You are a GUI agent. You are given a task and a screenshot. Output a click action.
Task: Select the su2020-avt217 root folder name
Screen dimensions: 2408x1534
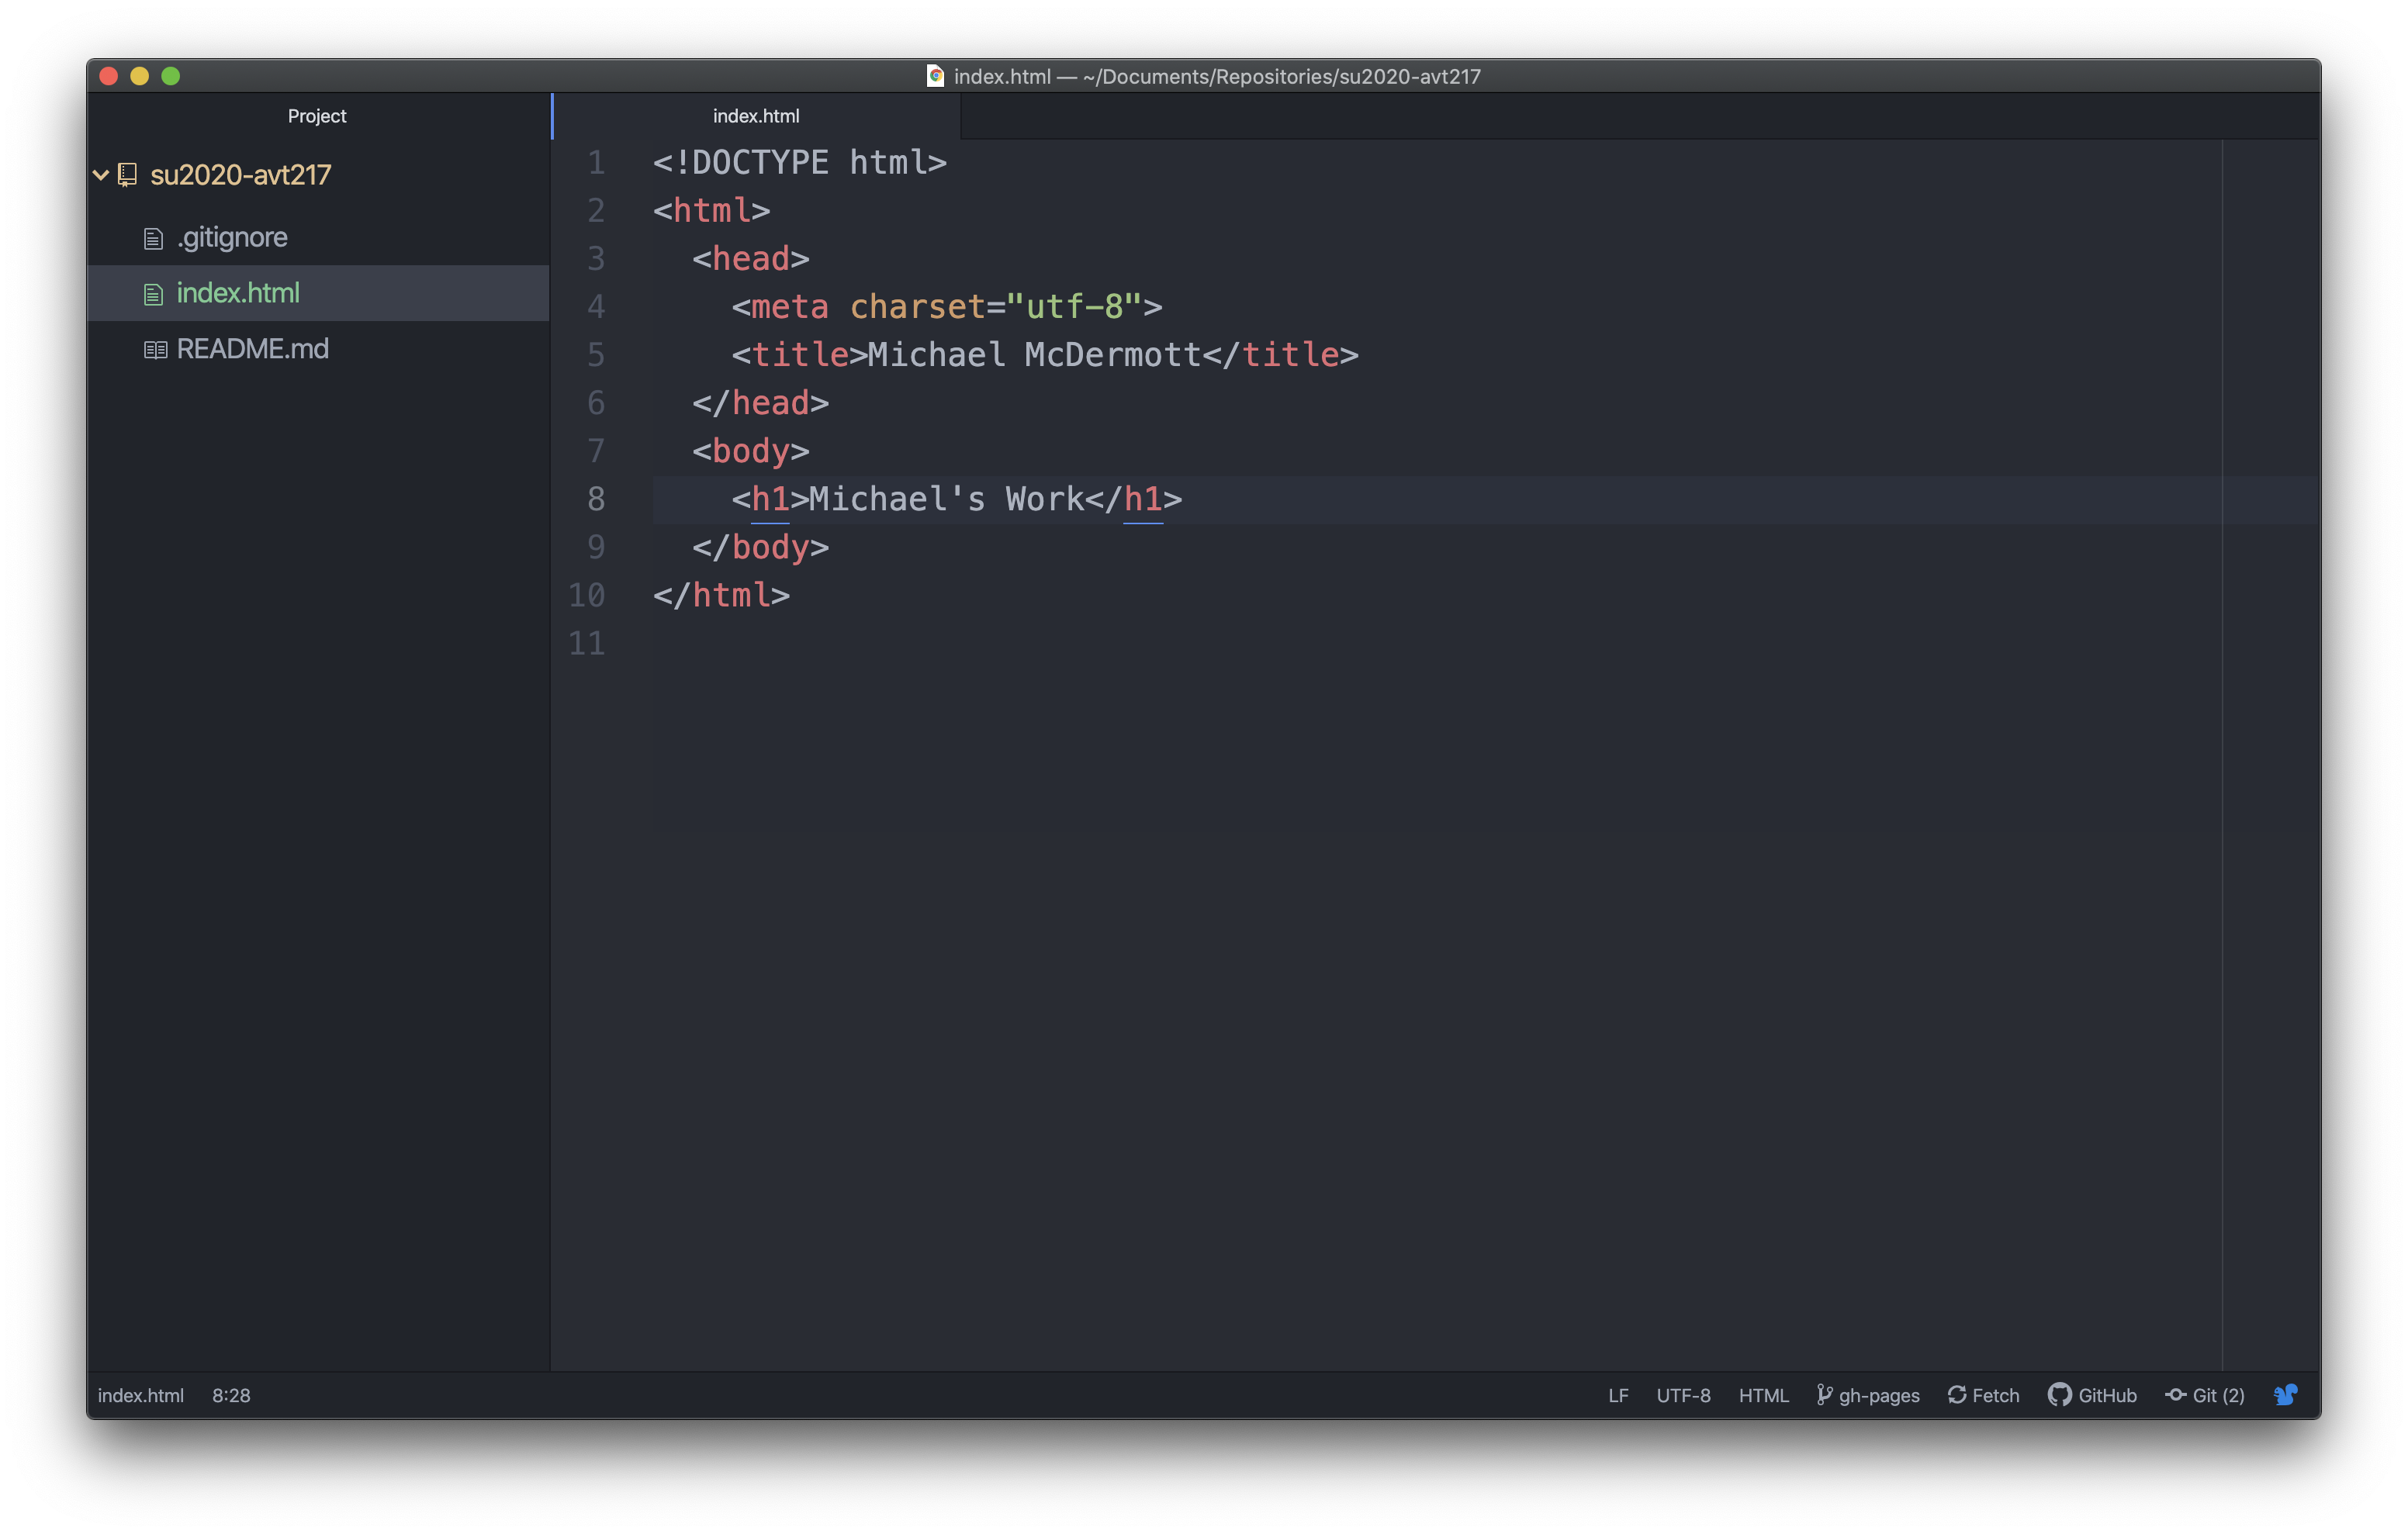click(240, 175)
